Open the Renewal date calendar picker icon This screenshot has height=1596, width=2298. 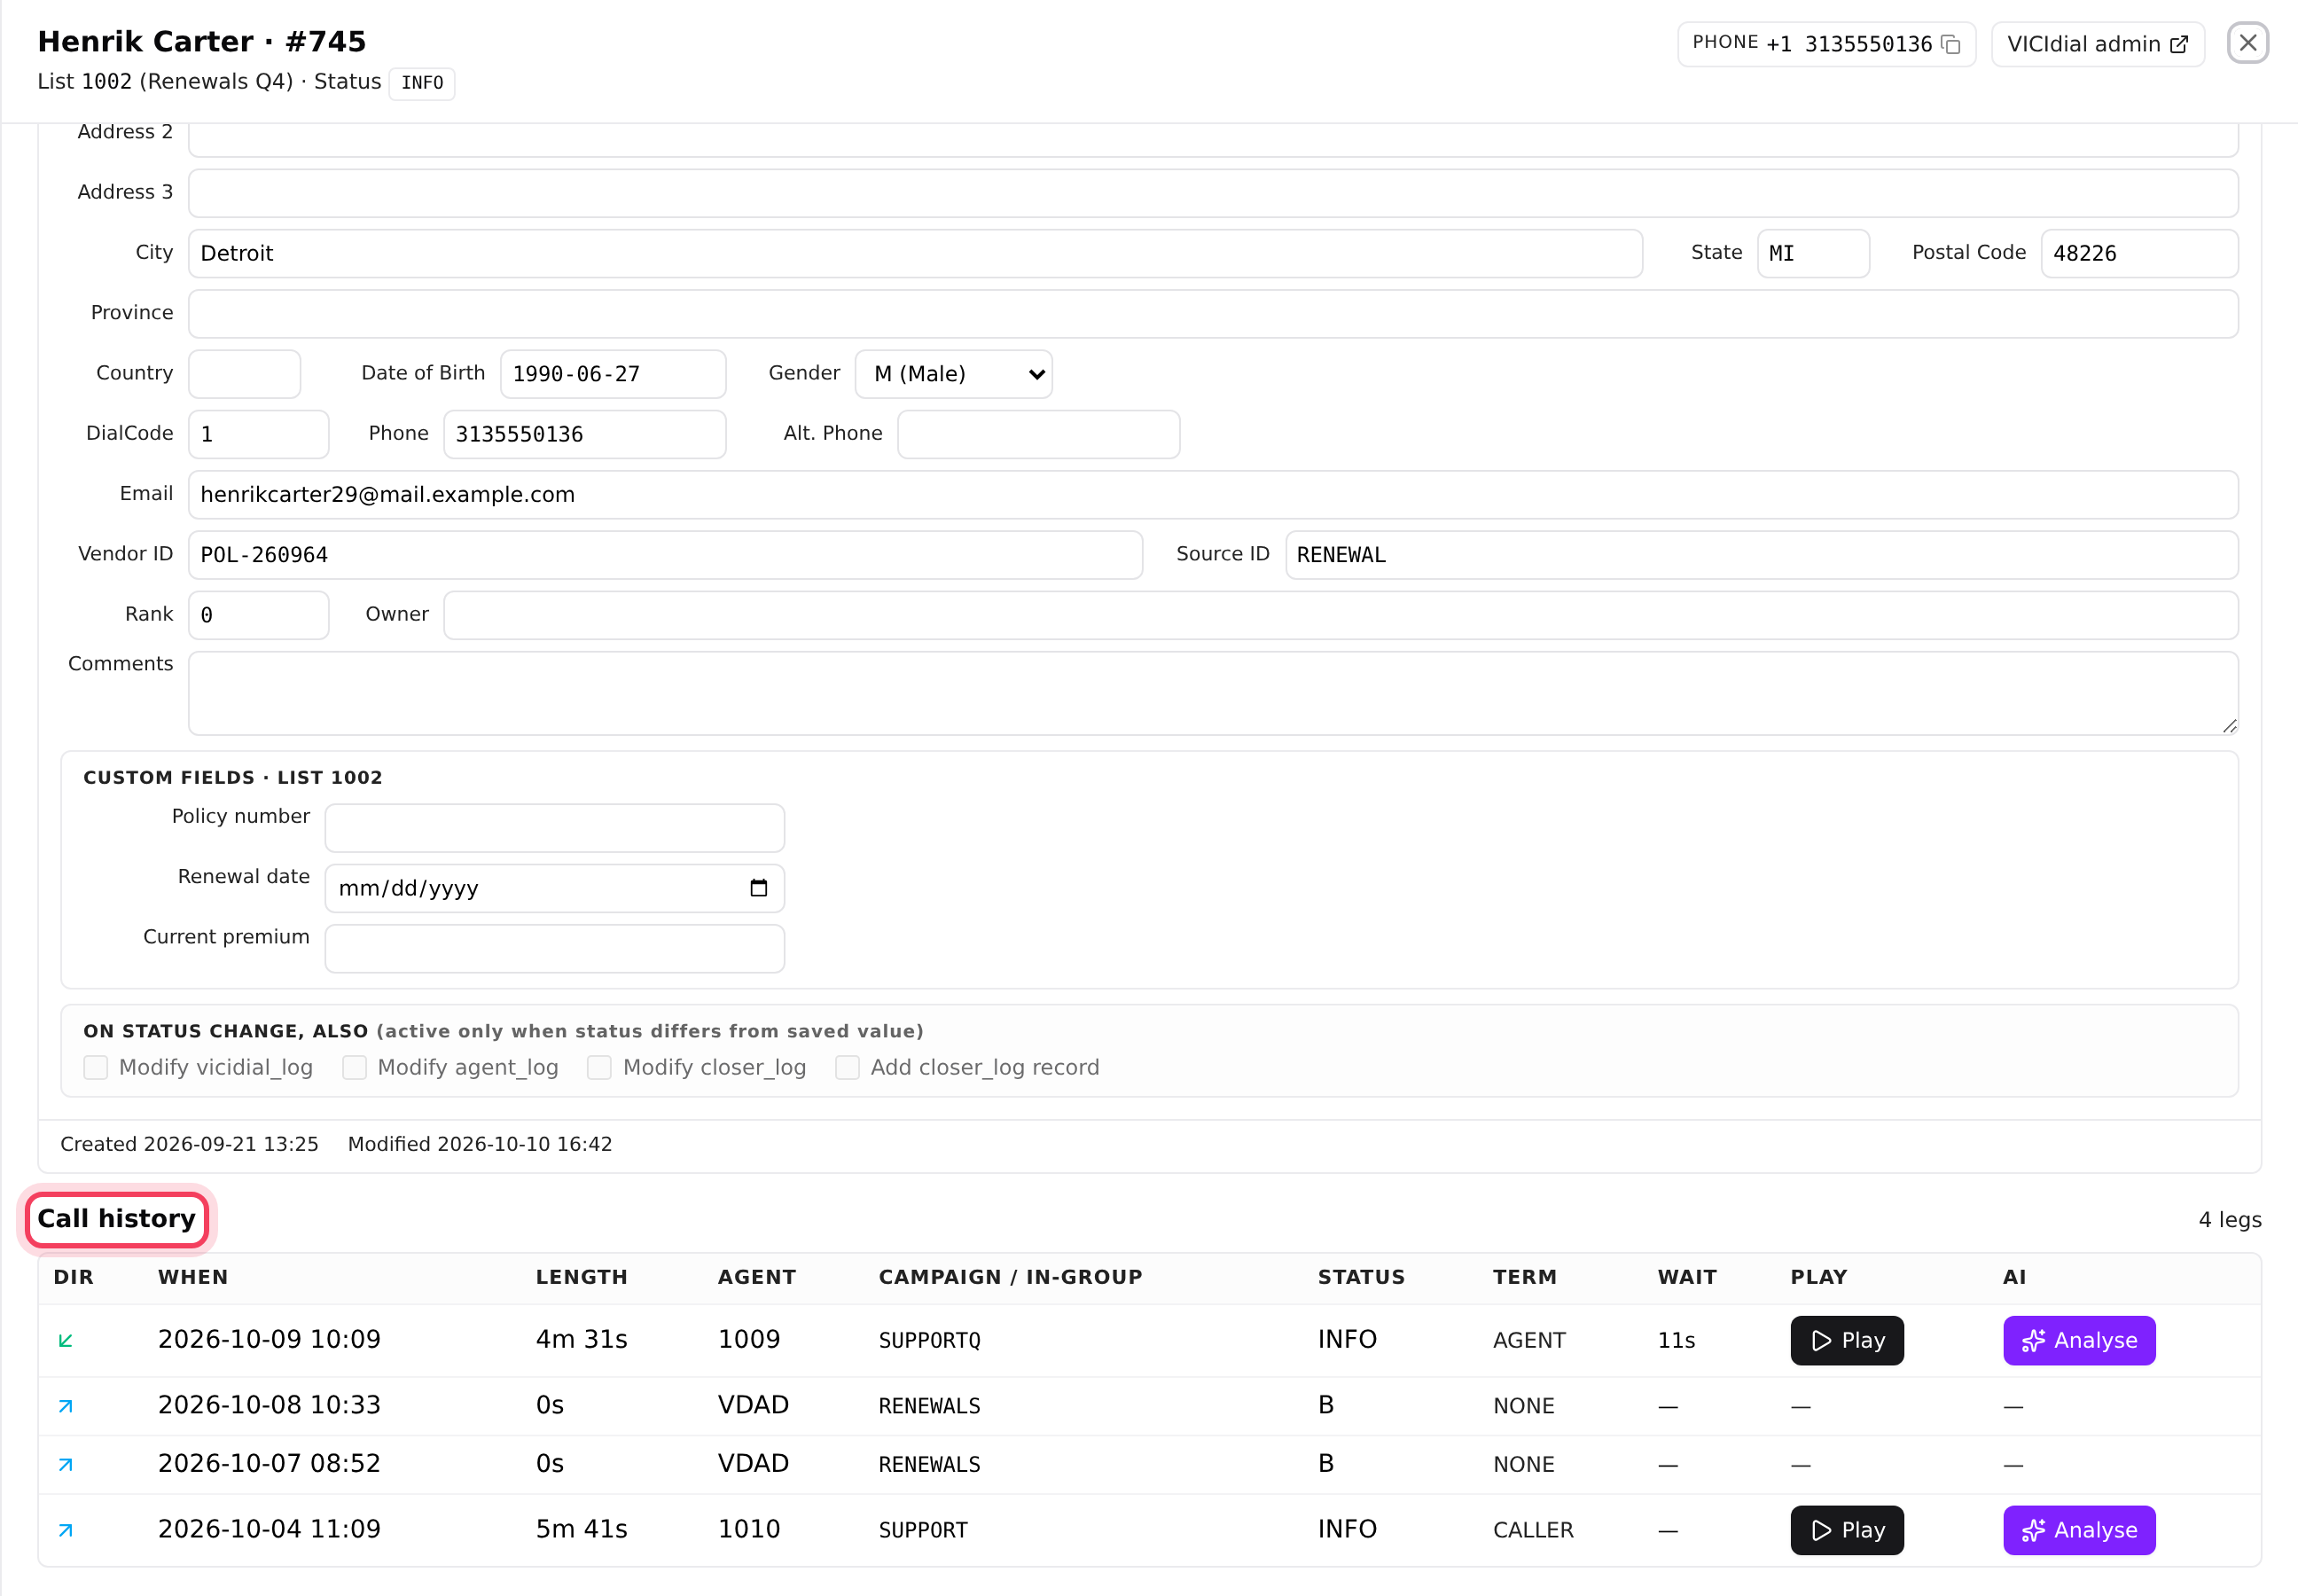click(x=758, y=888)
